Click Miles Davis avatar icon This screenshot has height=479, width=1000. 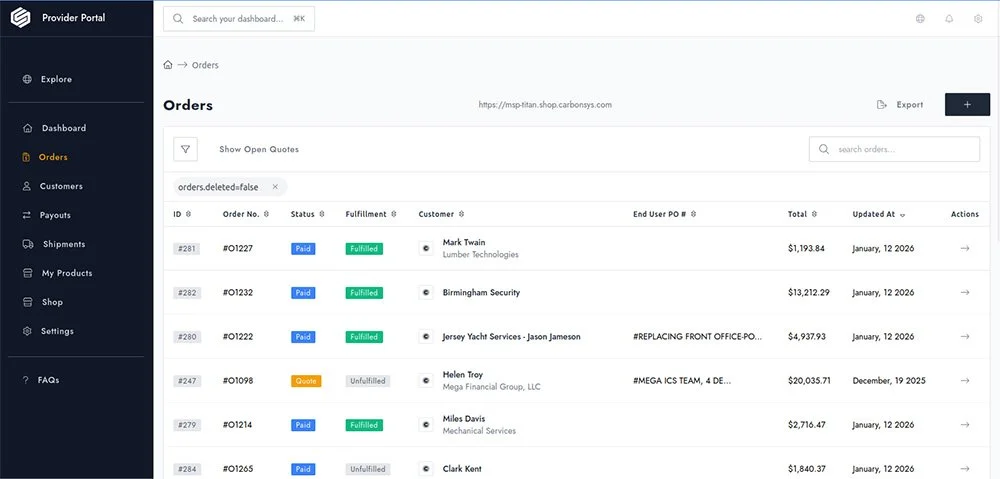pos(426,424)
